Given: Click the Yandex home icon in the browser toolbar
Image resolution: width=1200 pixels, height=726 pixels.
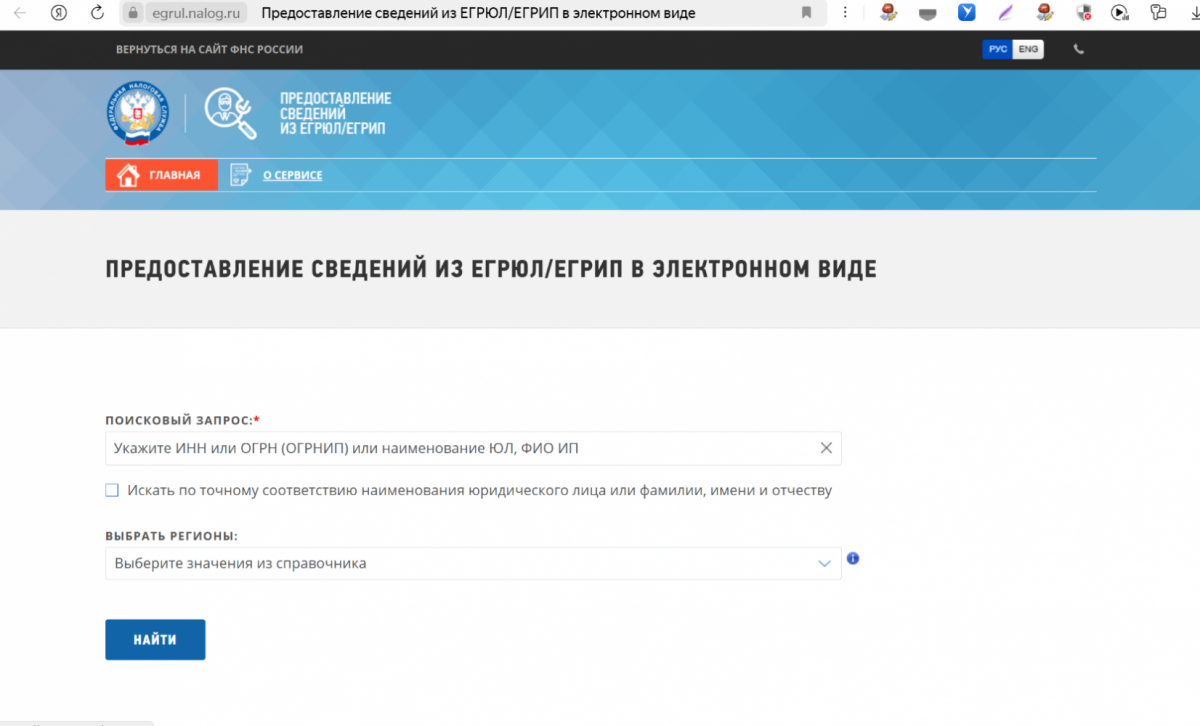Looking at the screenshot, I should (x=58, y=13).
